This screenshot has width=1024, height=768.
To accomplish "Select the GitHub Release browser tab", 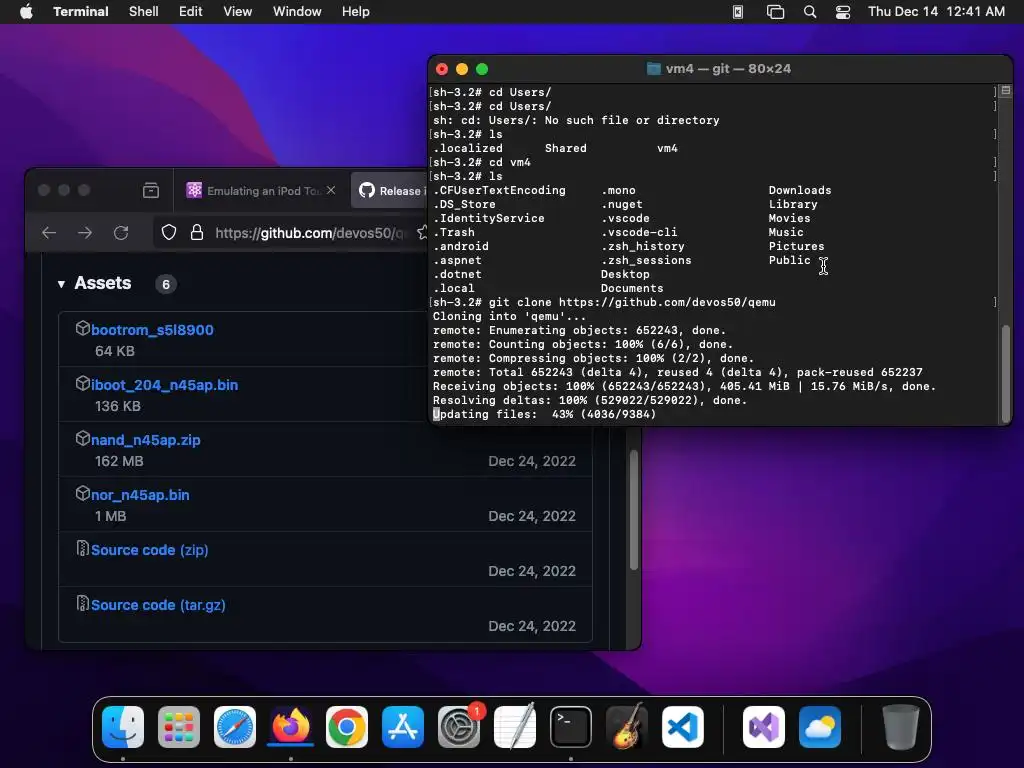I will [391, 191].
